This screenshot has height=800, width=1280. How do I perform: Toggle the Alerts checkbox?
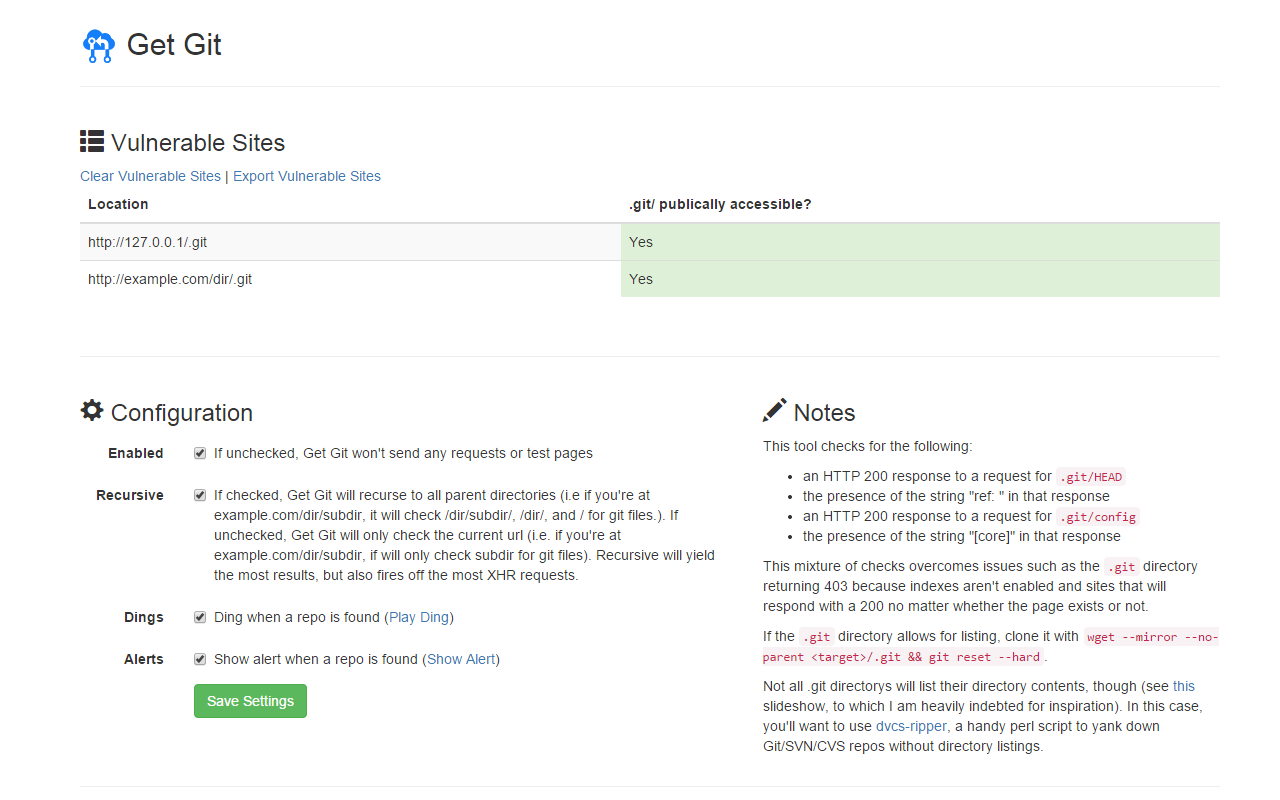[x=200, y=659]
